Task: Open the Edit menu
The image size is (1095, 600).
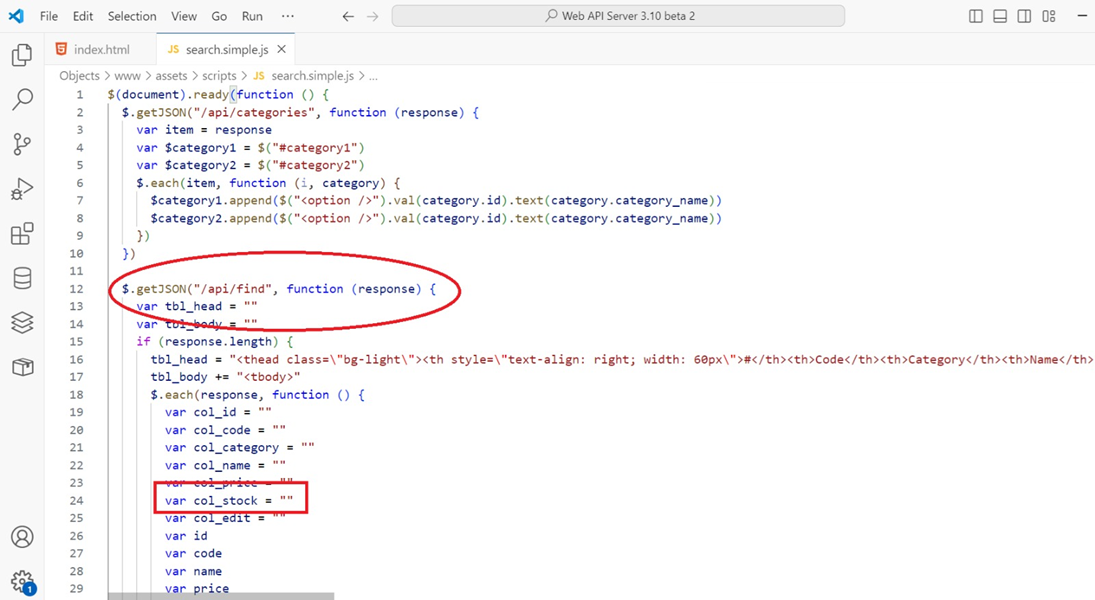Action: [82, 16]
